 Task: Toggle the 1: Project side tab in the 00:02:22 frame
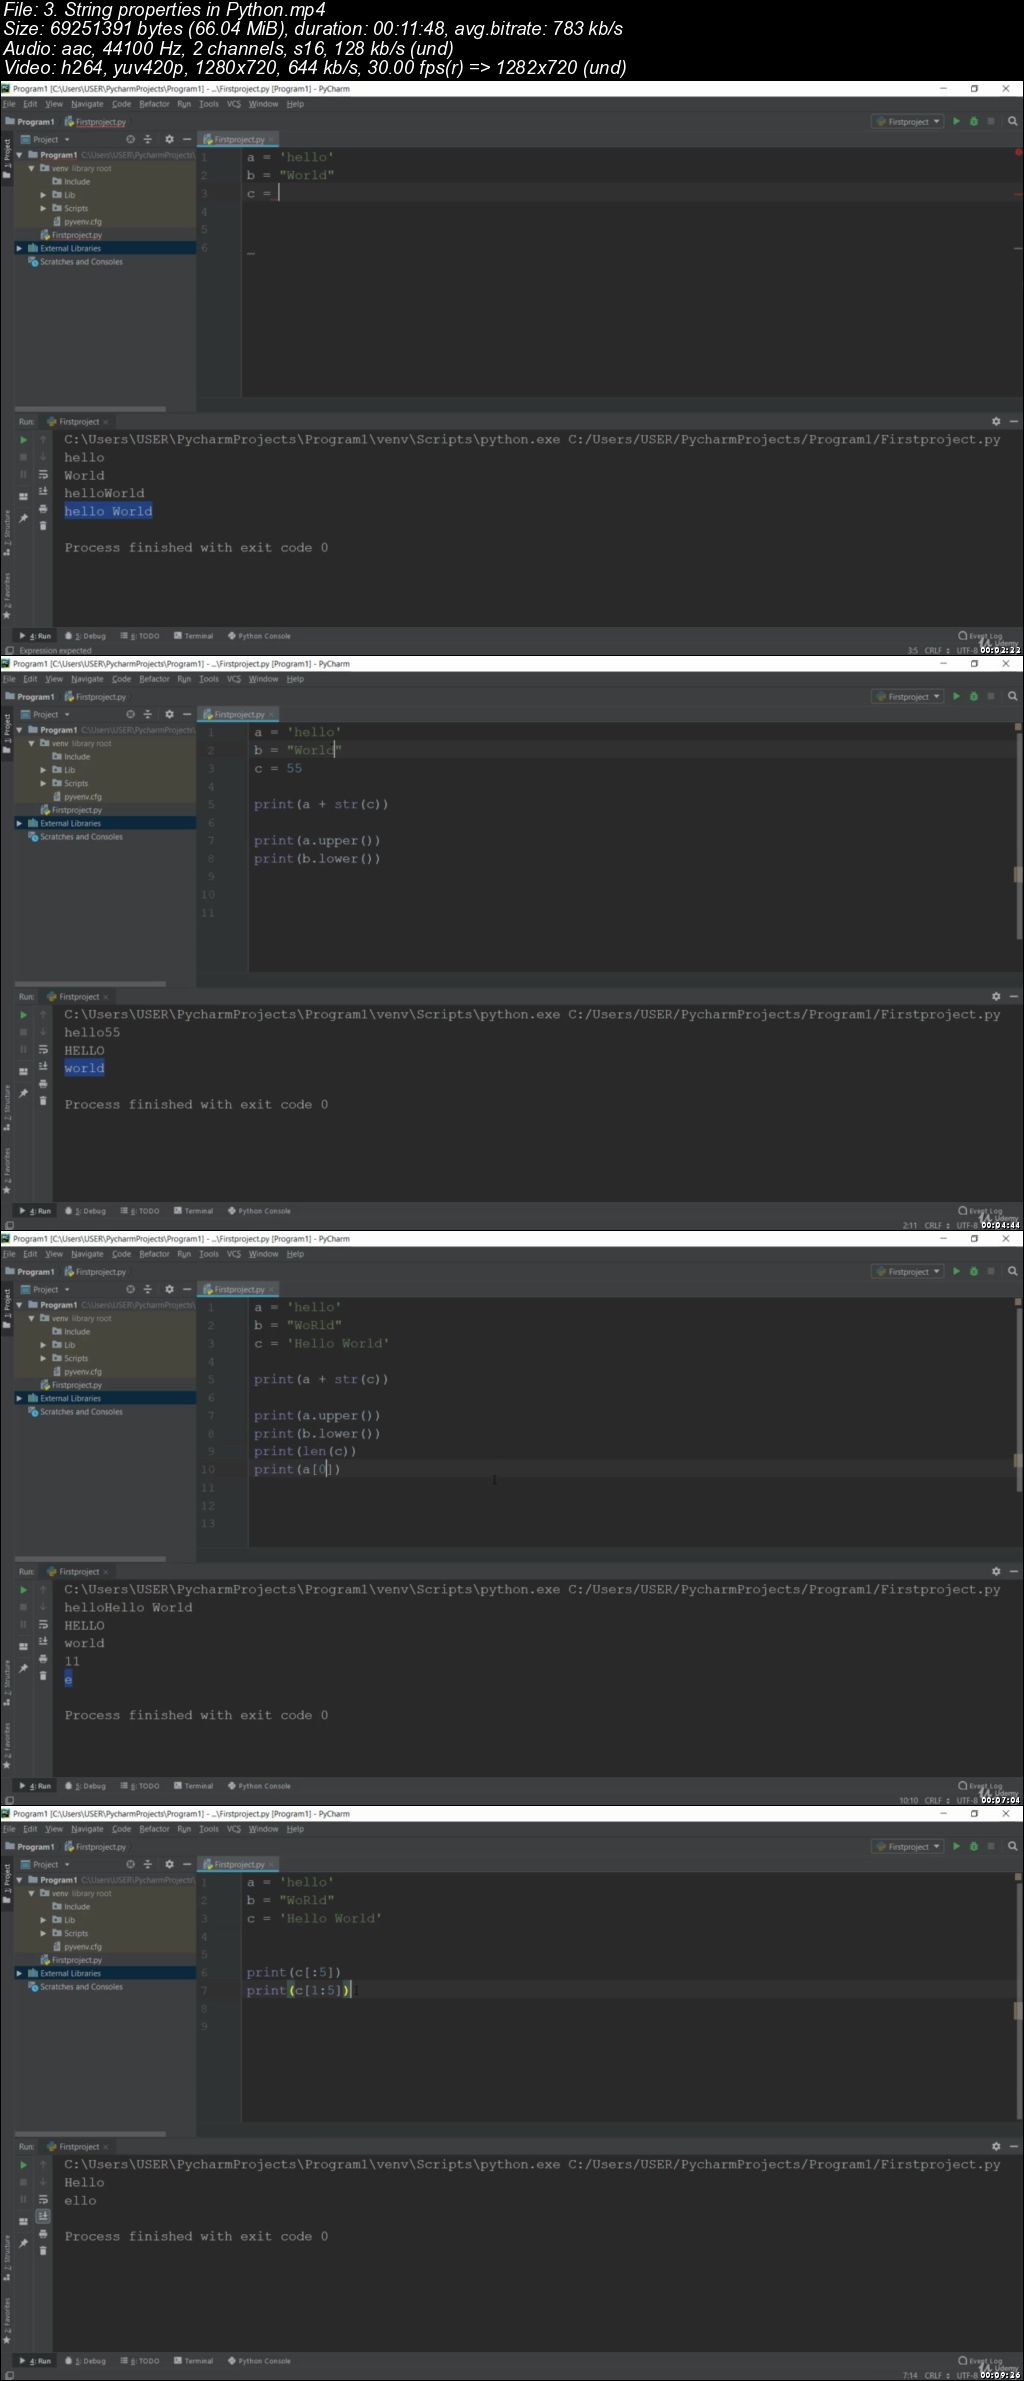point(6,157)
